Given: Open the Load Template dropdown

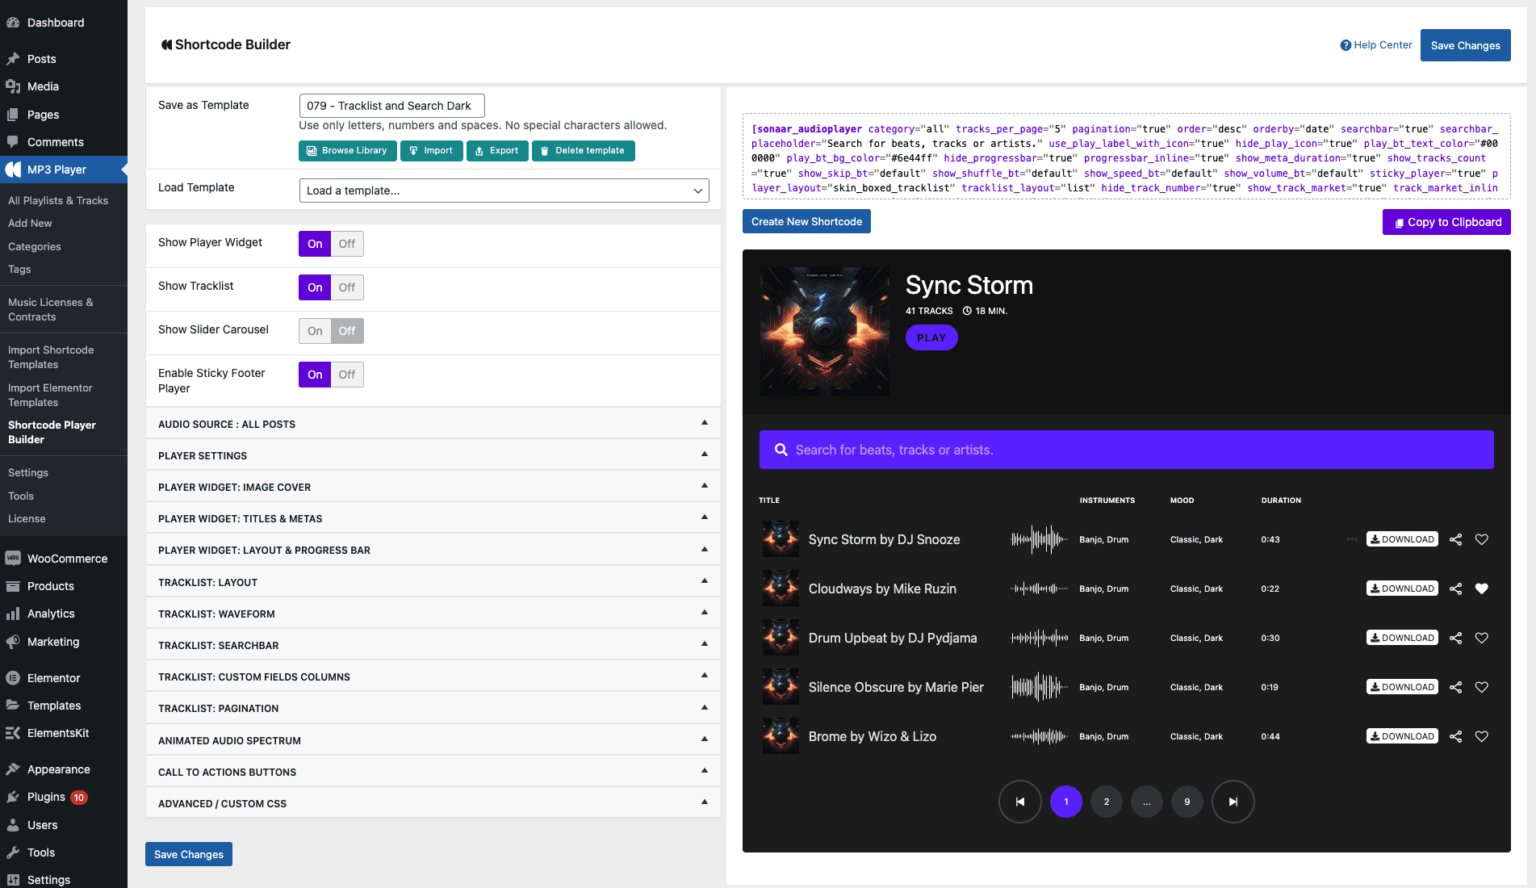Looking at the screenshot, I should [x=504, y=191].
